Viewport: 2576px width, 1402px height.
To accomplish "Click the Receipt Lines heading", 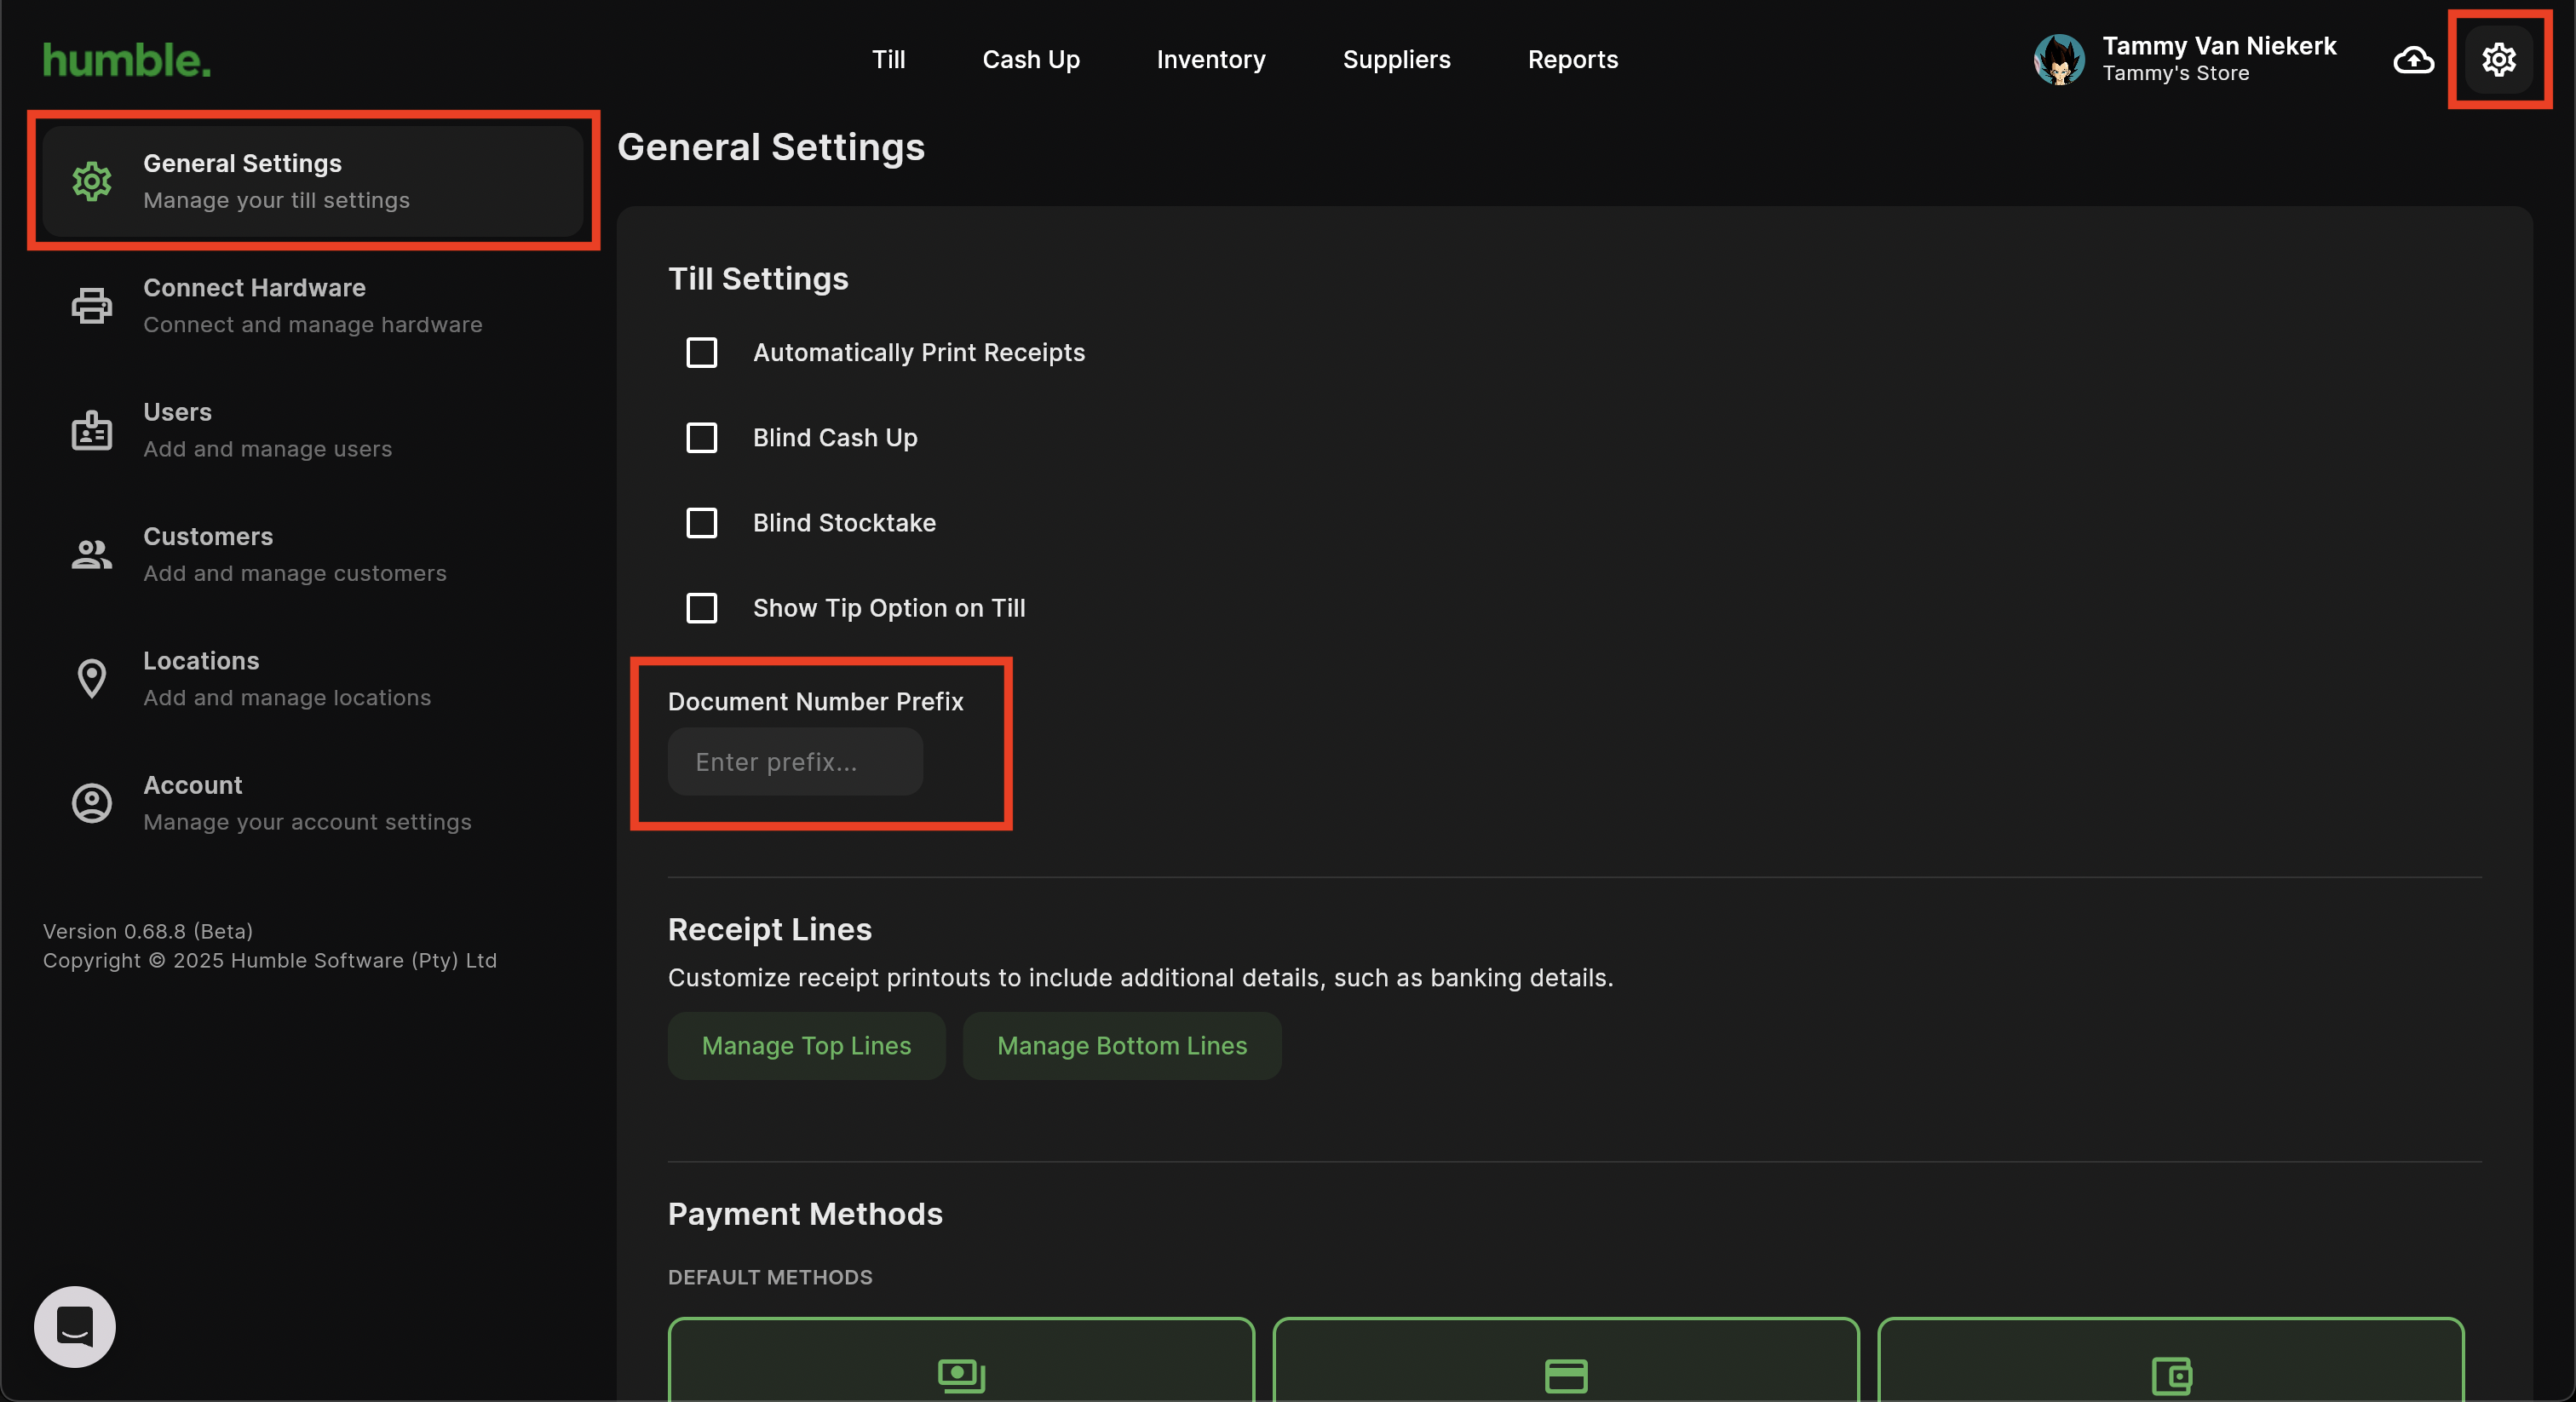I will (x=770, y=929).
